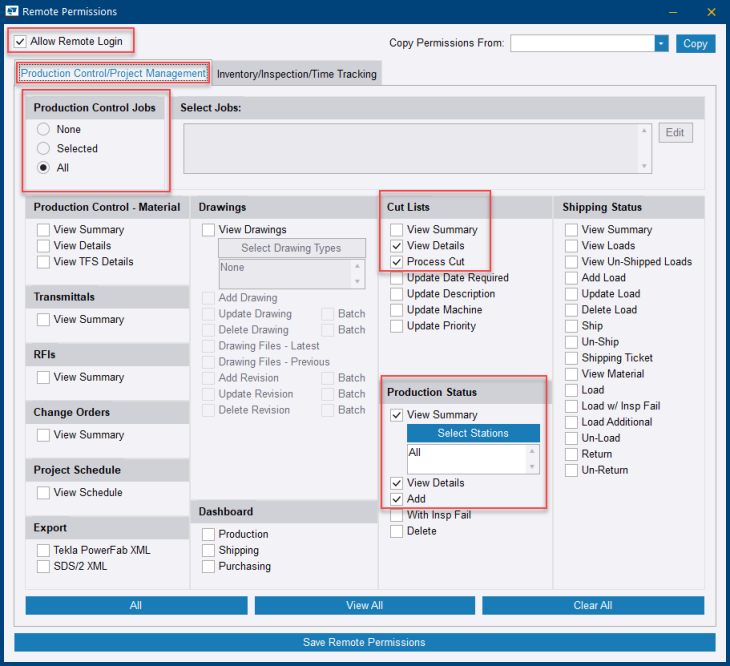Uncheck Process Cut under Cut Lists

pyautogui.click(x=397, y=262)
